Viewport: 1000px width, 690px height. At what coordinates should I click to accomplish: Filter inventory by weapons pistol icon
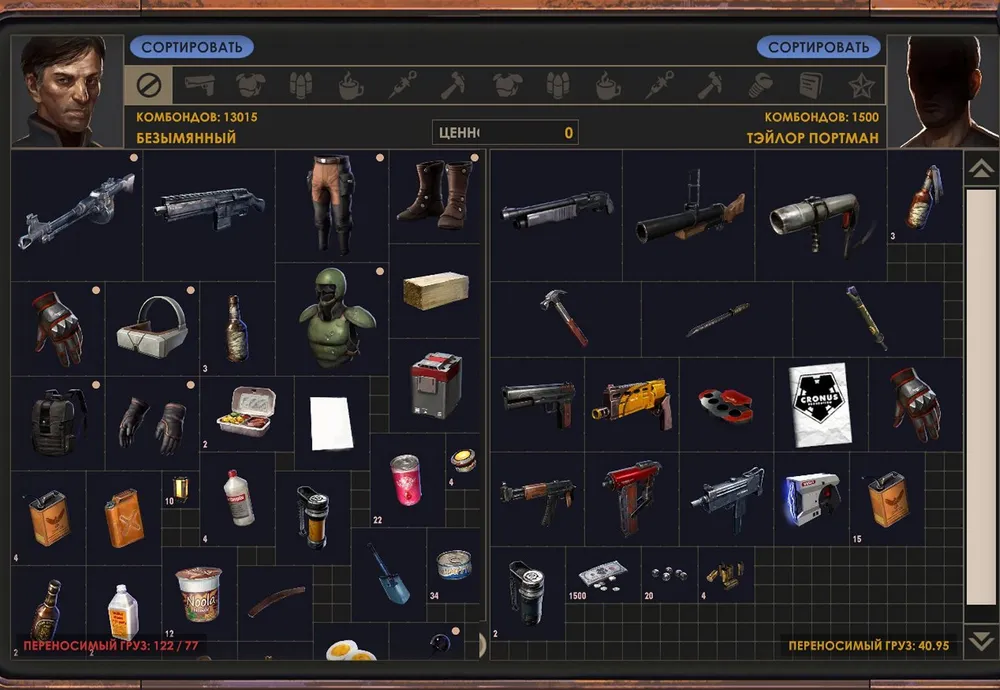(x=199, y=86)
